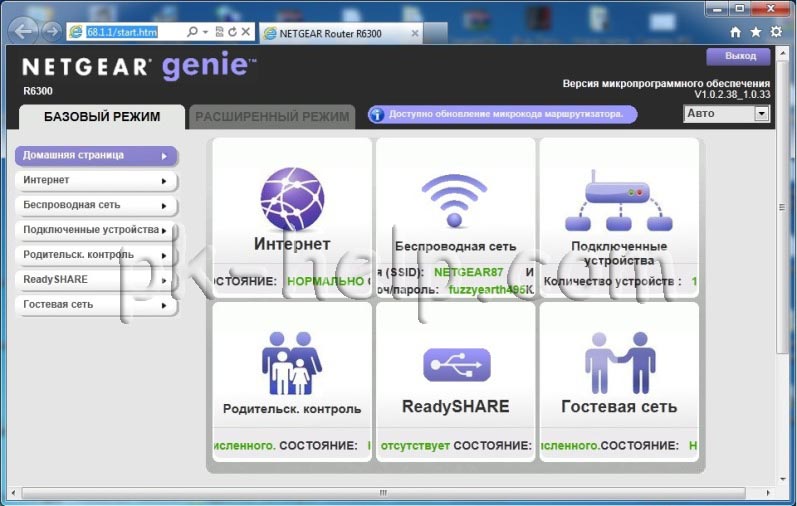Click the fuzzyearth495 password text
Image resolution: width=797 pixels, height=506 pixels.
point(486,290)
